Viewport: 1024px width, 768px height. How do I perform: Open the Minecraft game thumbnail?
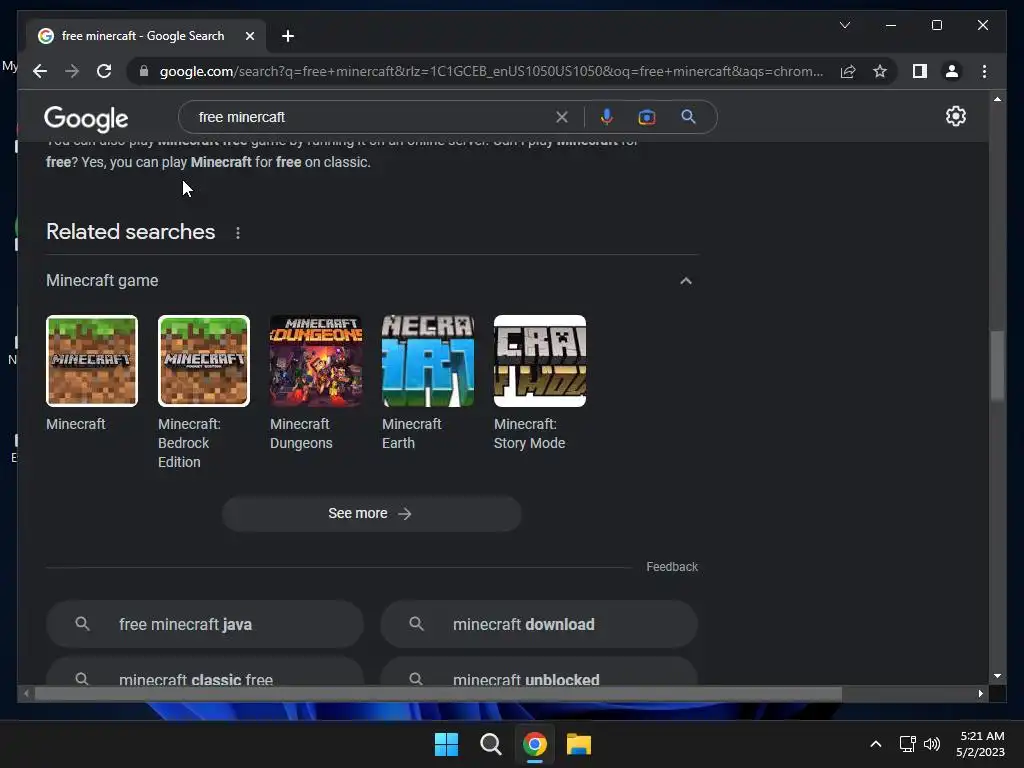(x=92, y=361)
